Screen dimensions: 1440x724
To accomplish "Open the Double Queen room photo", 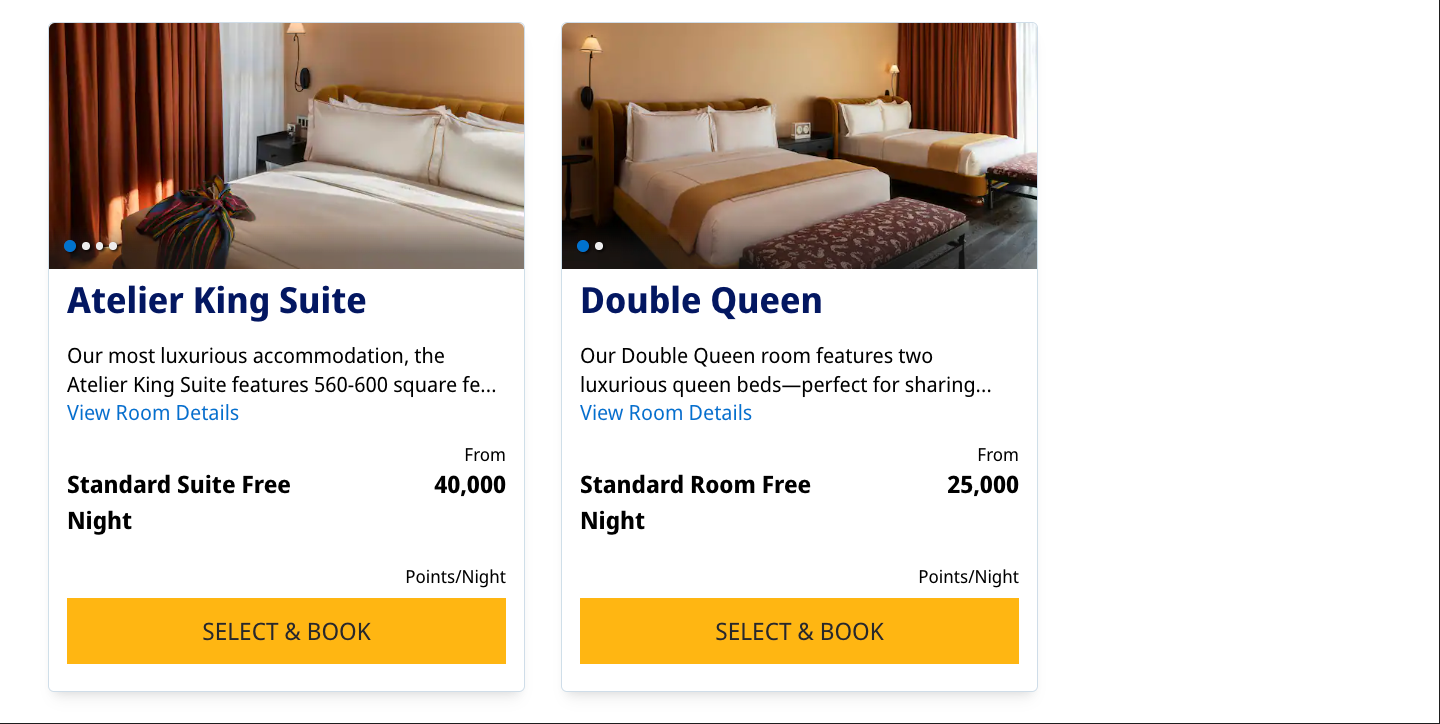I will click(x=799, y=146).
